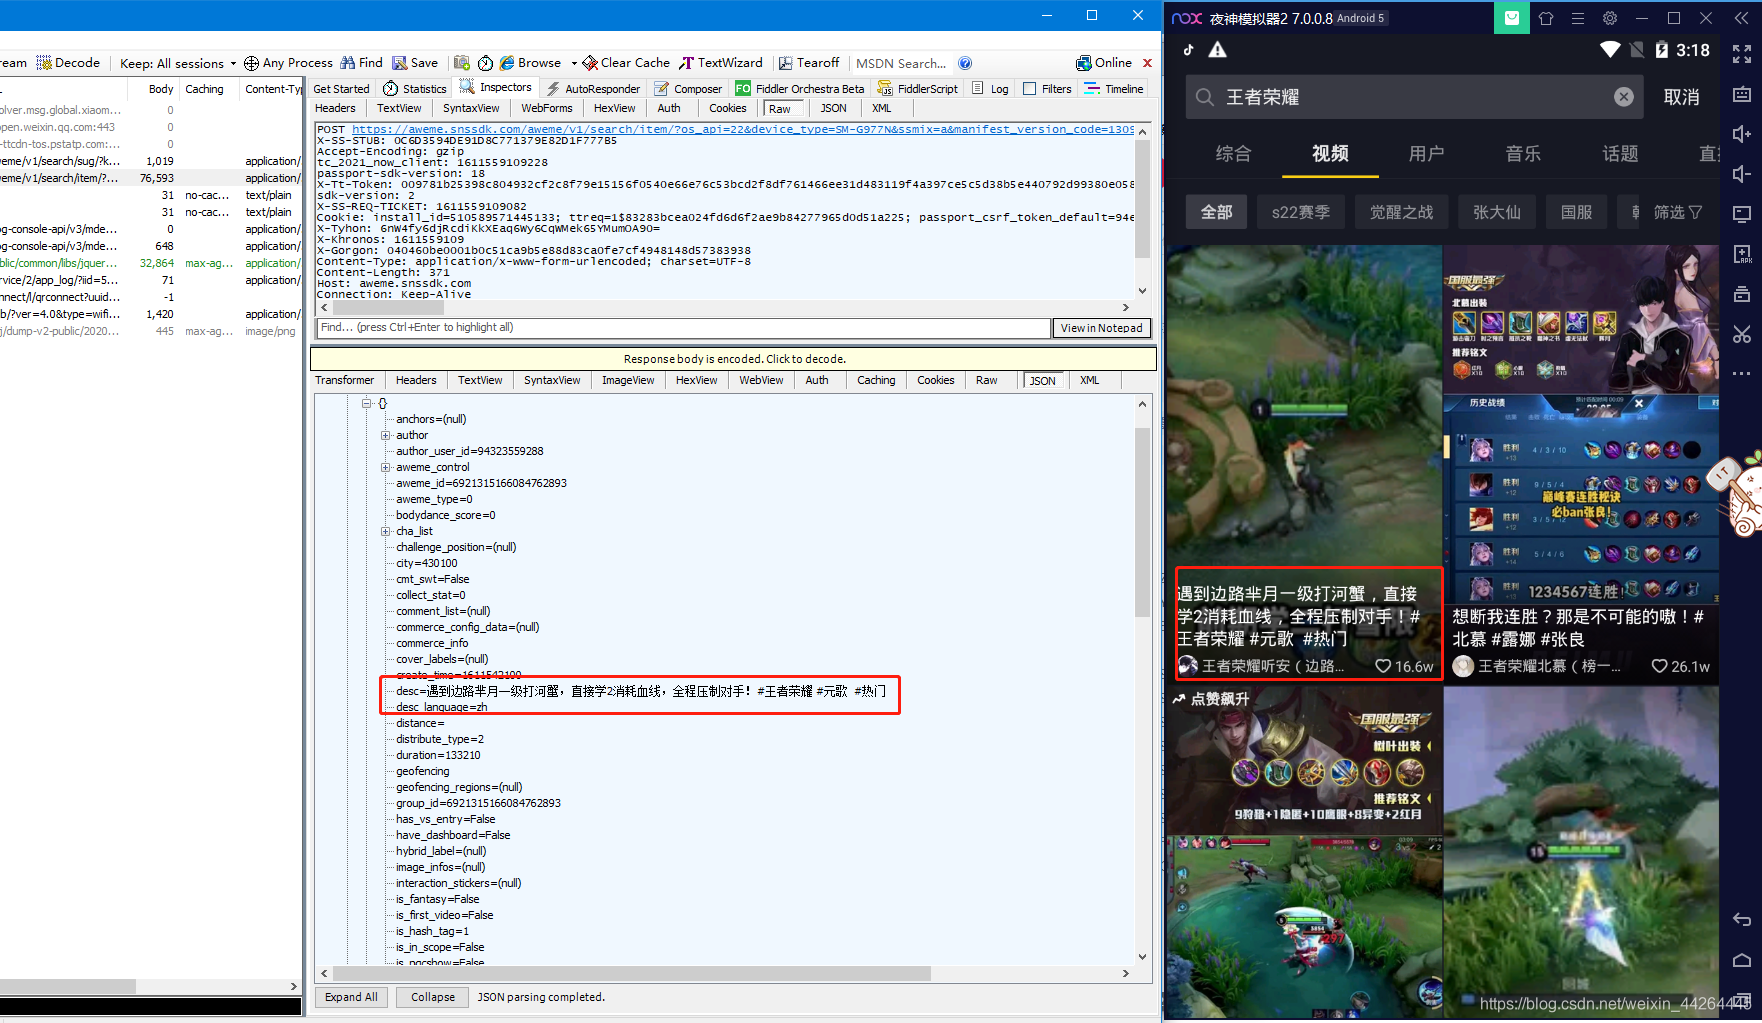1762x1023 pixels.
Task: Switch to the Statistics tab
Action: click(x=415, y=89)
